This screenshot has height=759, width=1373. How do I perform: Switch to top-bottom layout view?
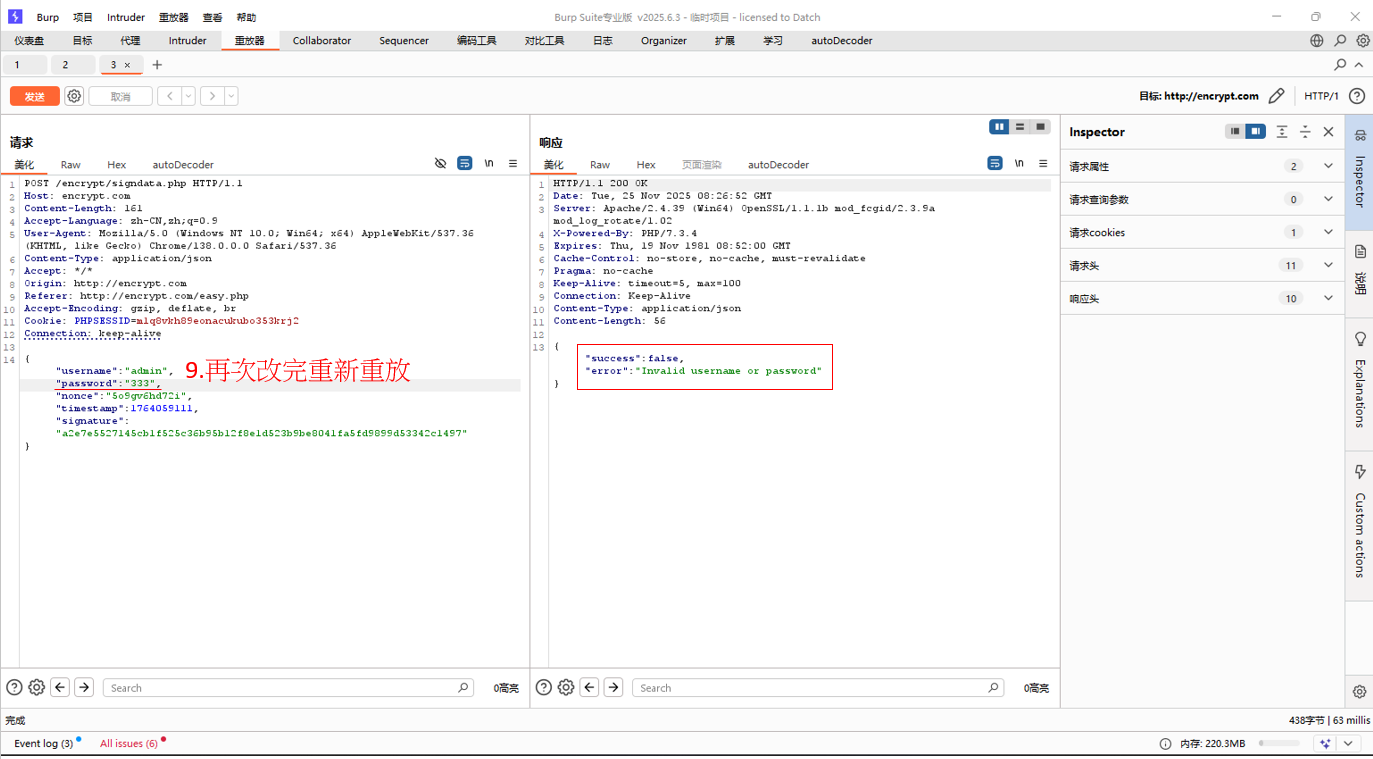coord(1020,127)
